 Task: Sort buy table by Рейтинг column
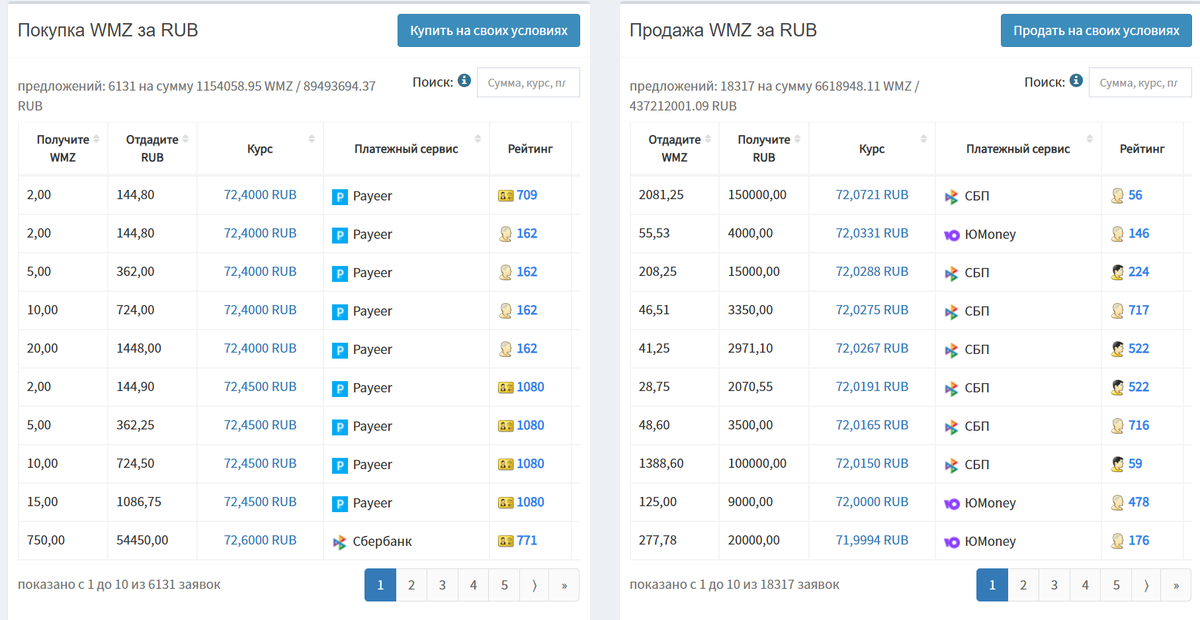[x=531, y=149]
